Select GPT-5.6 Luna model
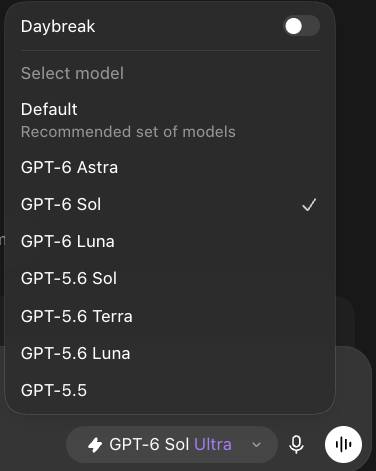This screenshot has width=376, height=471. [x=170, y=353]
